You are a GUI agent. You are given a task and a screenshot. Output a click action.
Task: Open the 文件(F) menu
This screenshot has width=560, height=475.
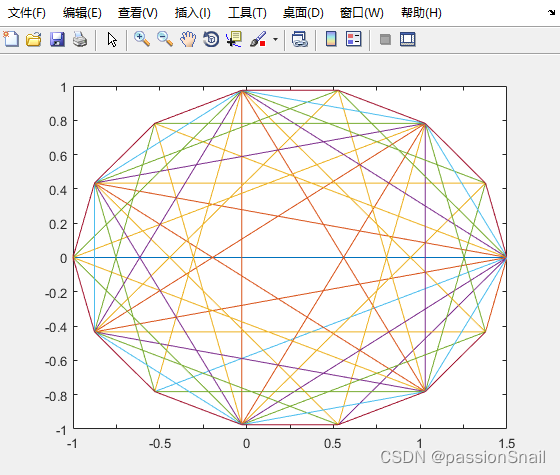point(27,13)
